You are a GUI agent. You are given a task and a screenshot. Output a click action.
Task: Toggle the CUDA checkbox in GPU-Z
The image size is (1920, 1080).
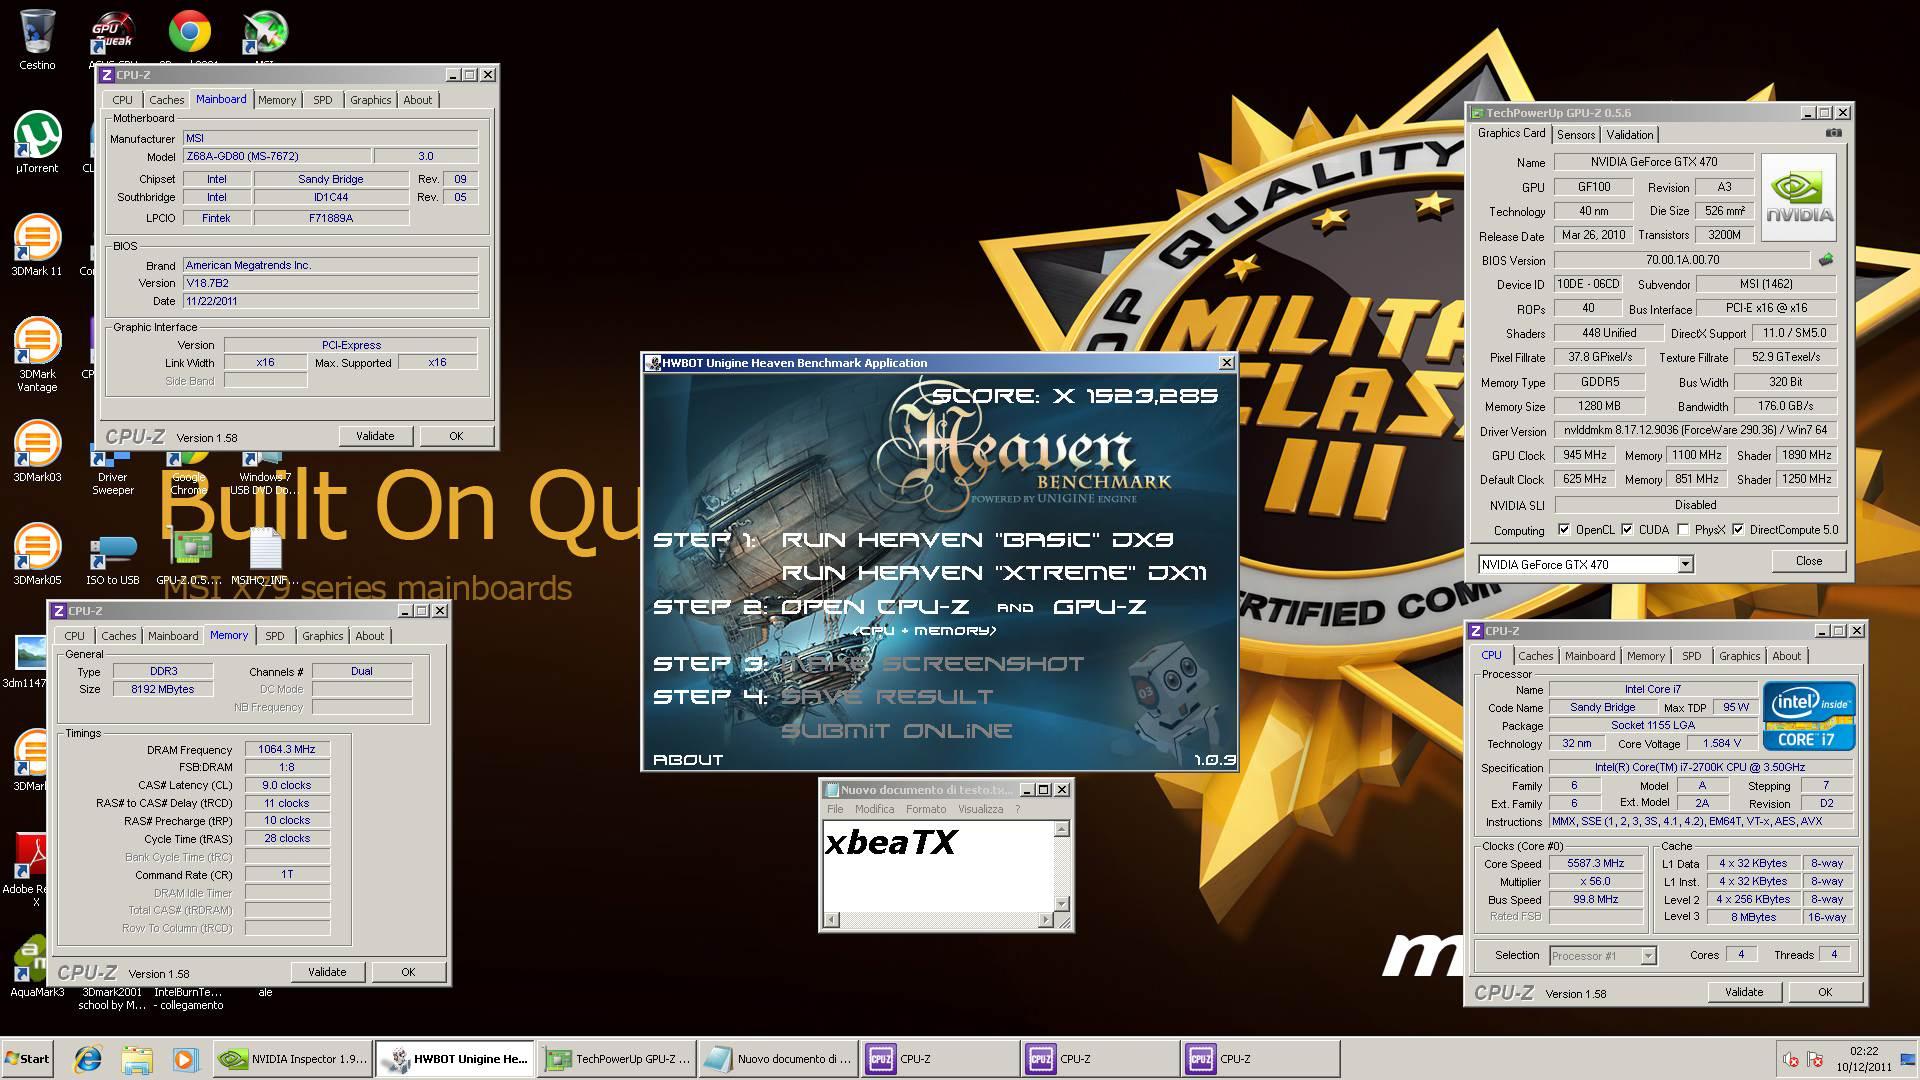pyautogui.click(x=1627, y=530)
